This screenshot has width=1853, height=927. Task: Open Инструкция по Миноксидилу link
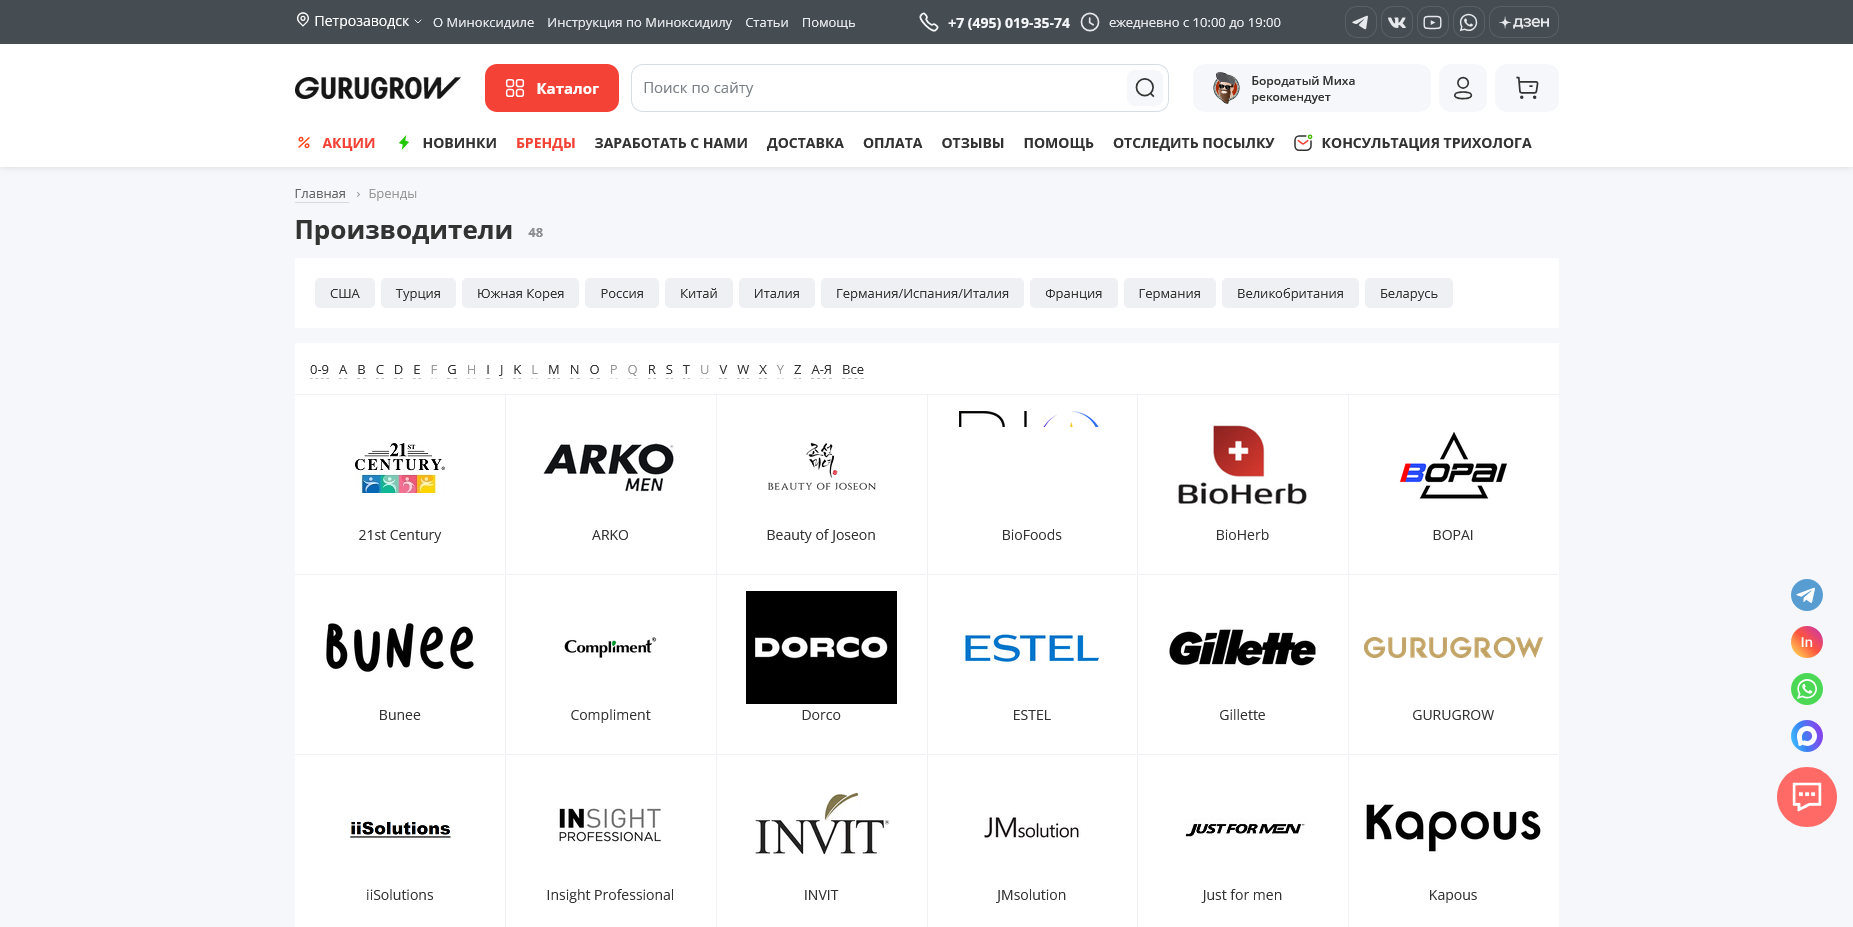639,22
